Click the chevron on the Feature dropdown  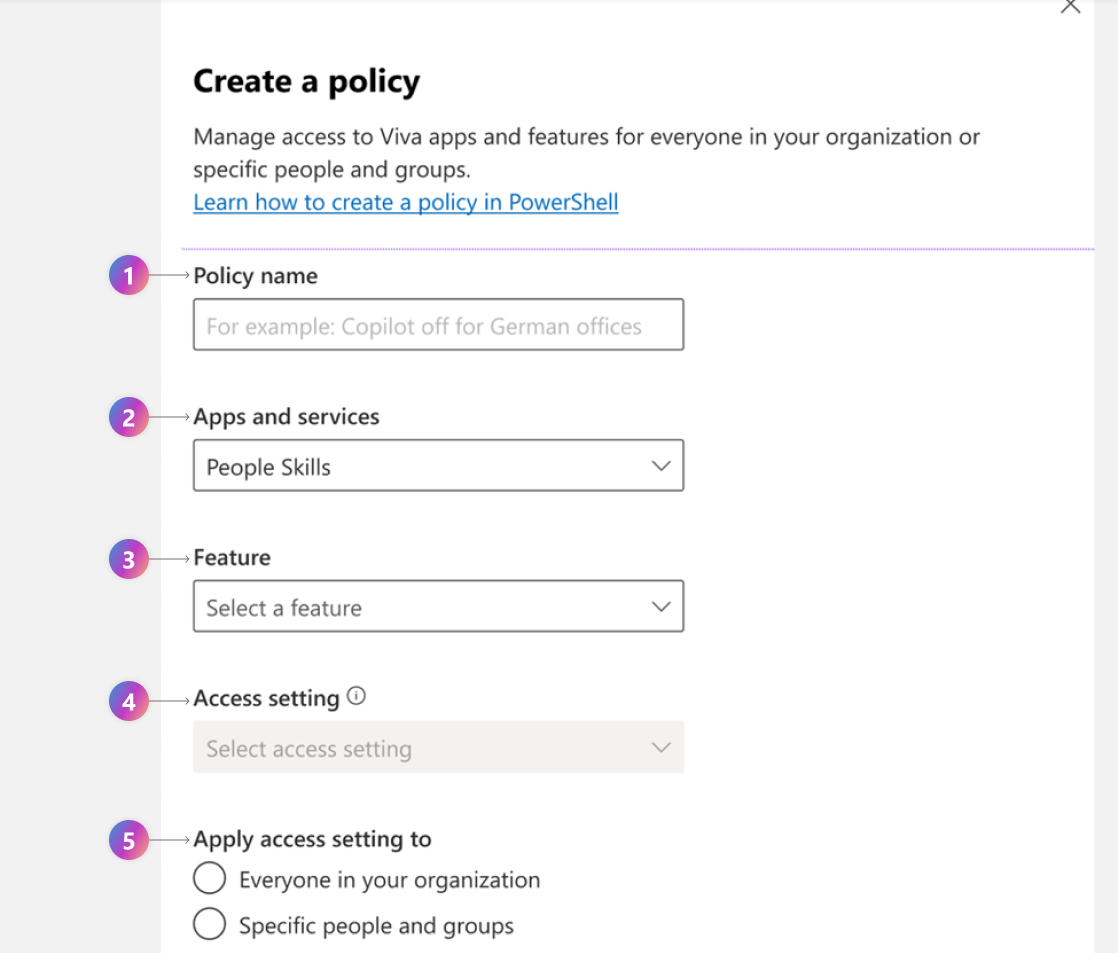660,605
